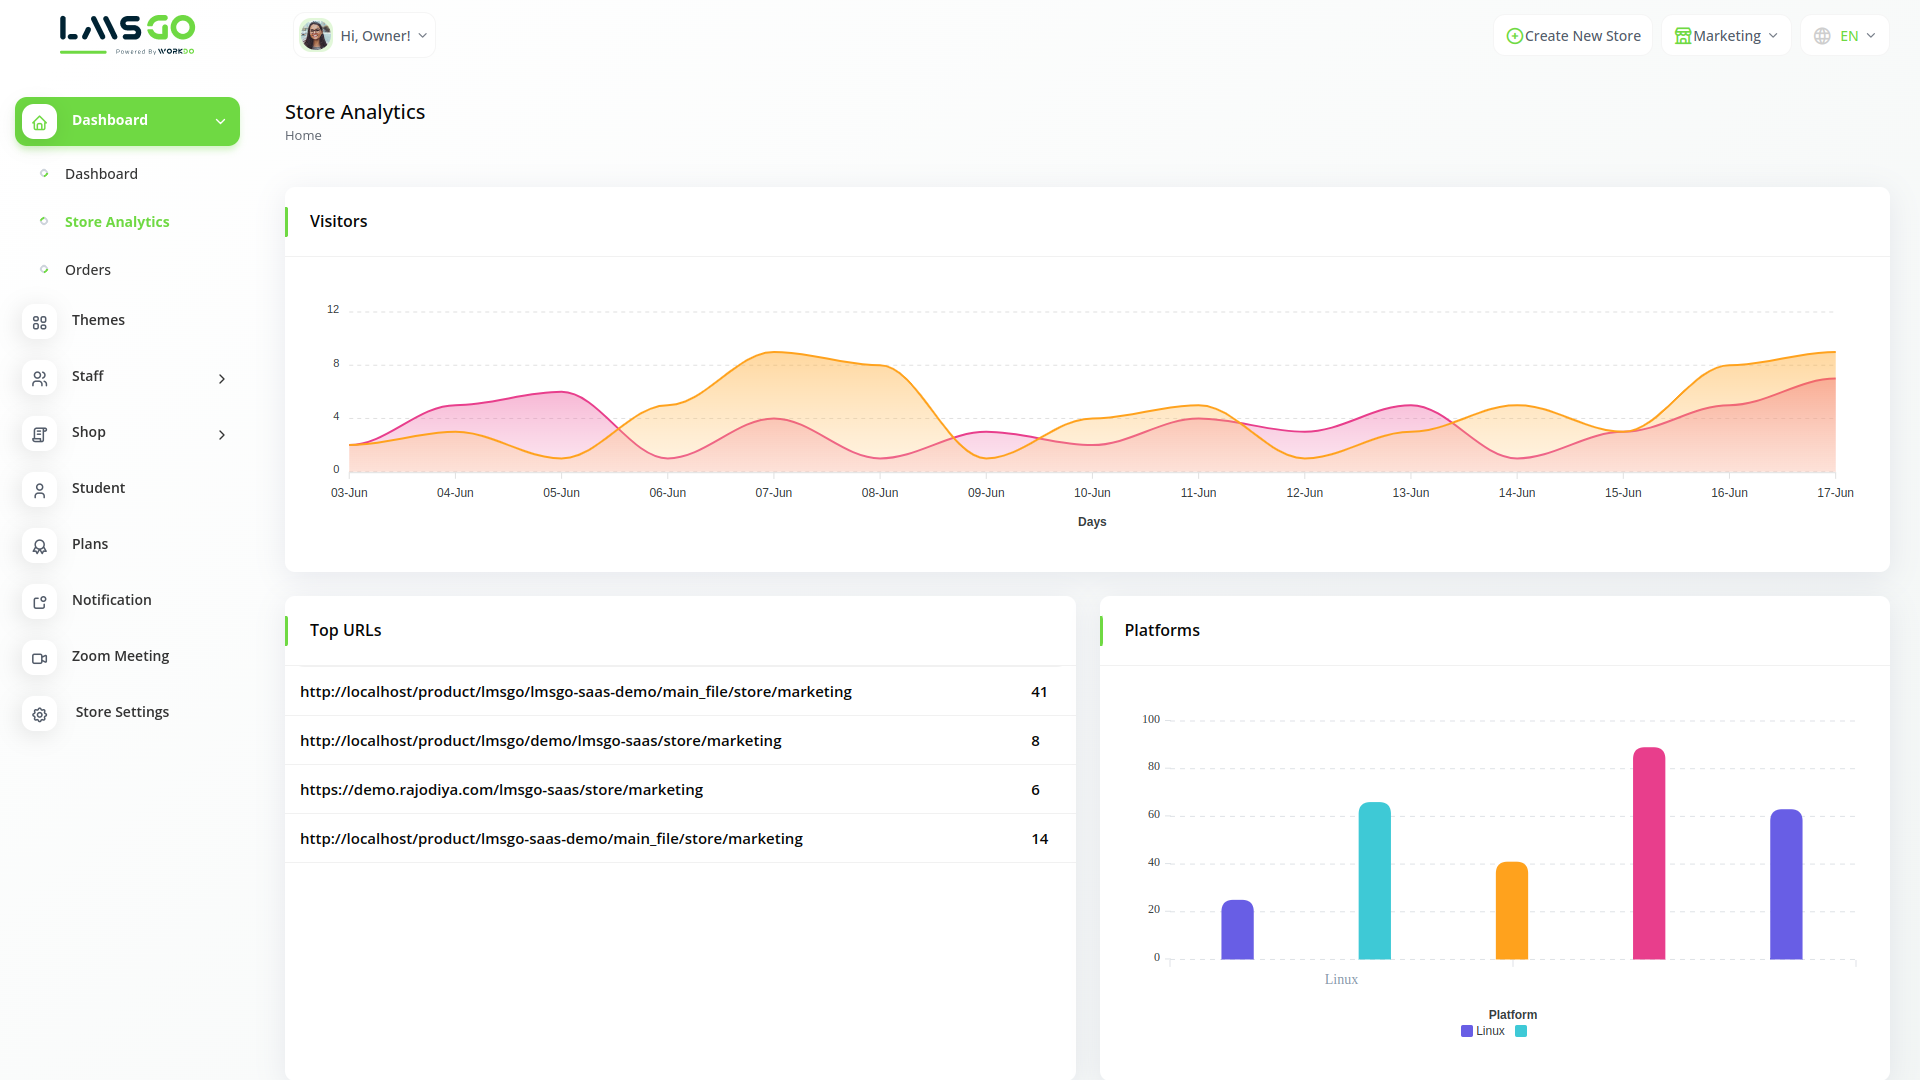Viewport: 1920px width, 1080px height.
Task: Click the Notification icon in sidebar
Action: 40,602
